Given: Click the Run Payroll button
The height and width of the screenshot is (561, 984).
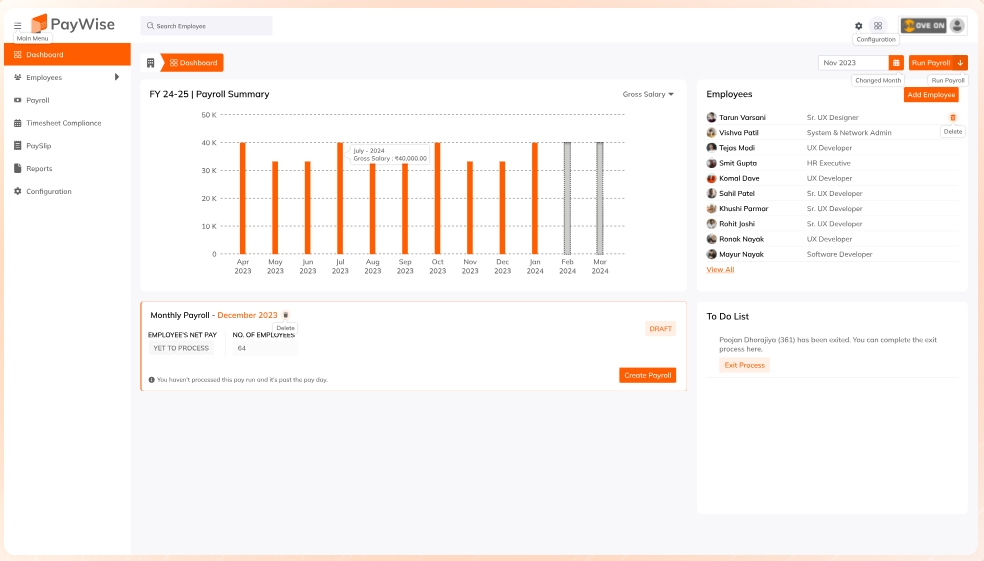Looking at the screenshot, I should [x=931, y=63].
